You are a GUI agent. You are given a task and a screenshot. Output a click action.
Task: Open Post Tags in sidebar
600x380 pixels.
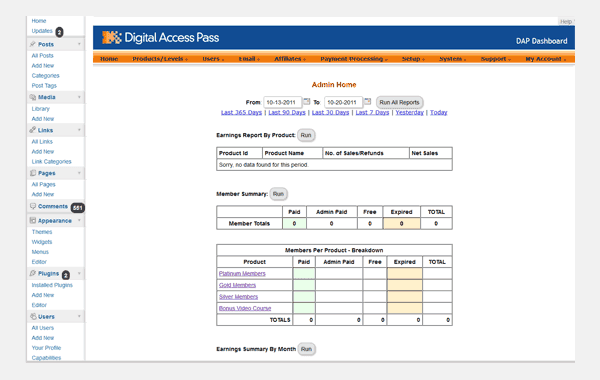[44, 85]
